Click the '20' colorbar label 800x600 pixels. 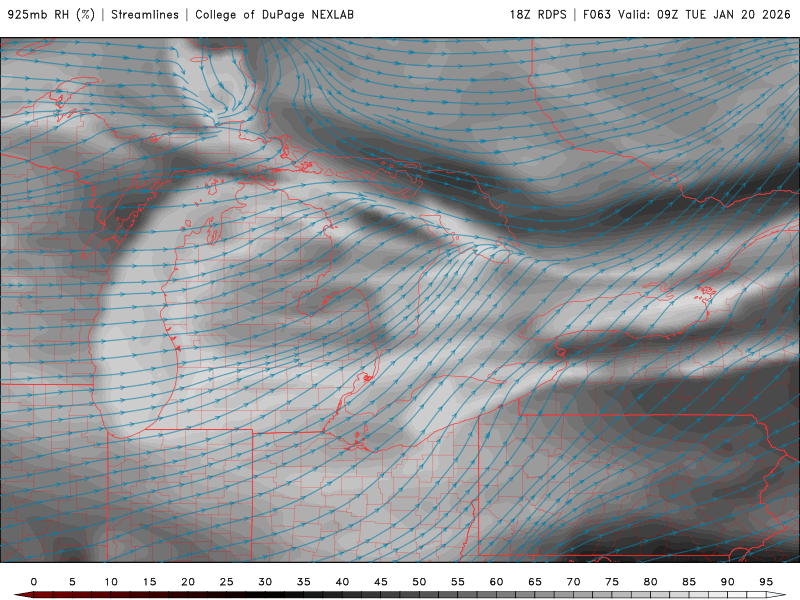pos(188,582)
